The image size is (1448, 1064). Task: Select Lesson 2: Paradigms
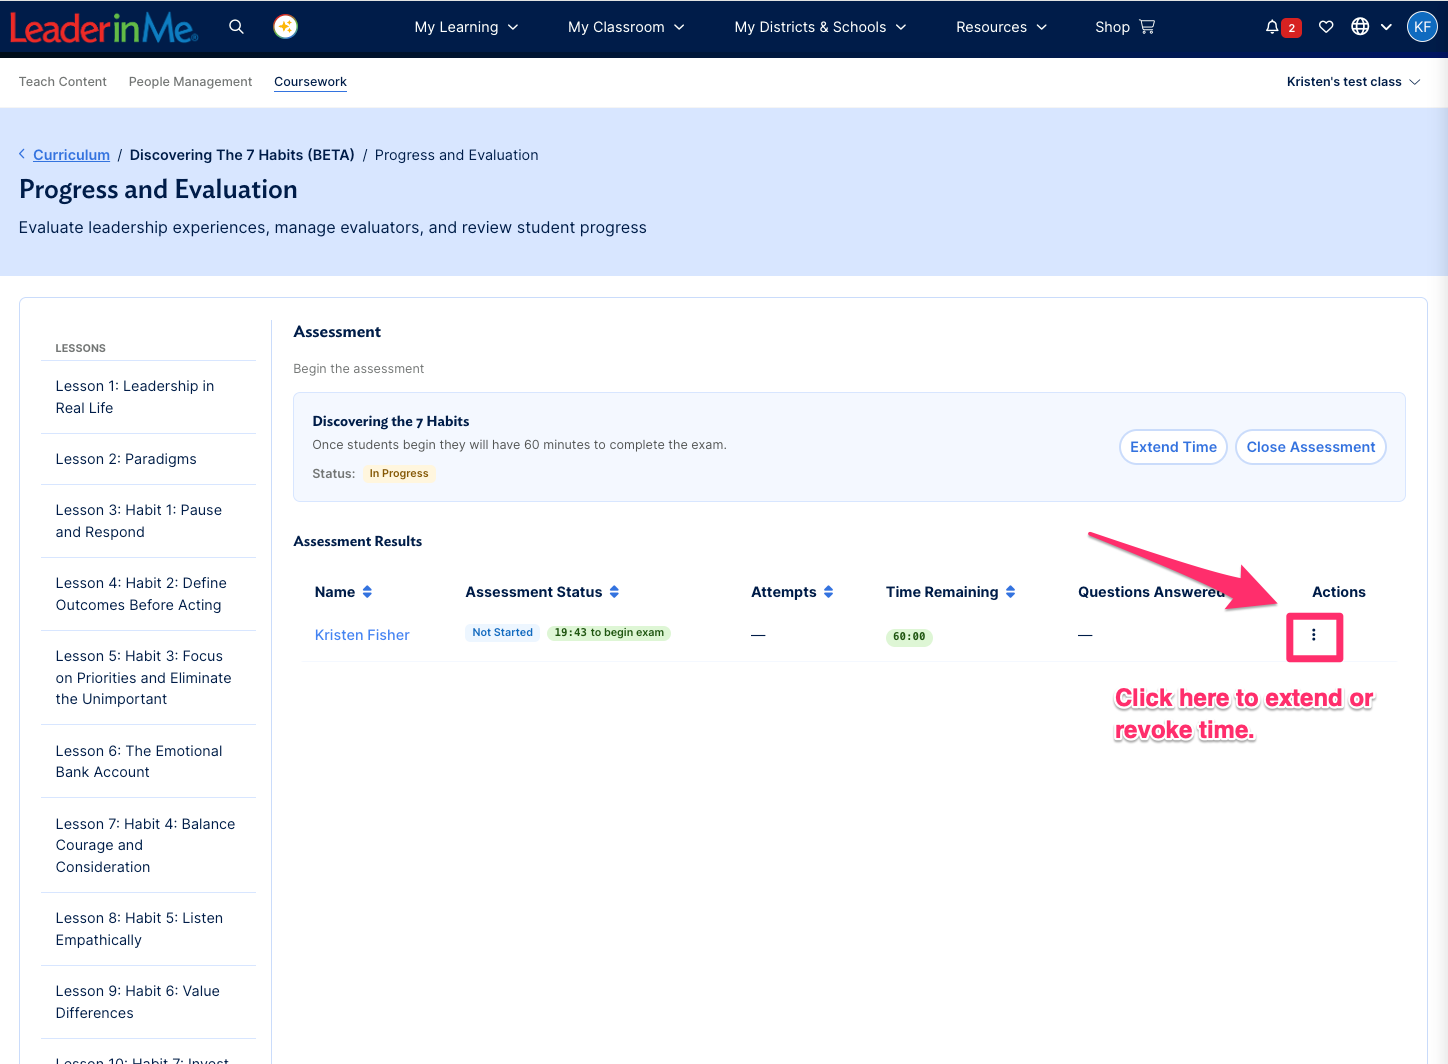coord(148,459)
